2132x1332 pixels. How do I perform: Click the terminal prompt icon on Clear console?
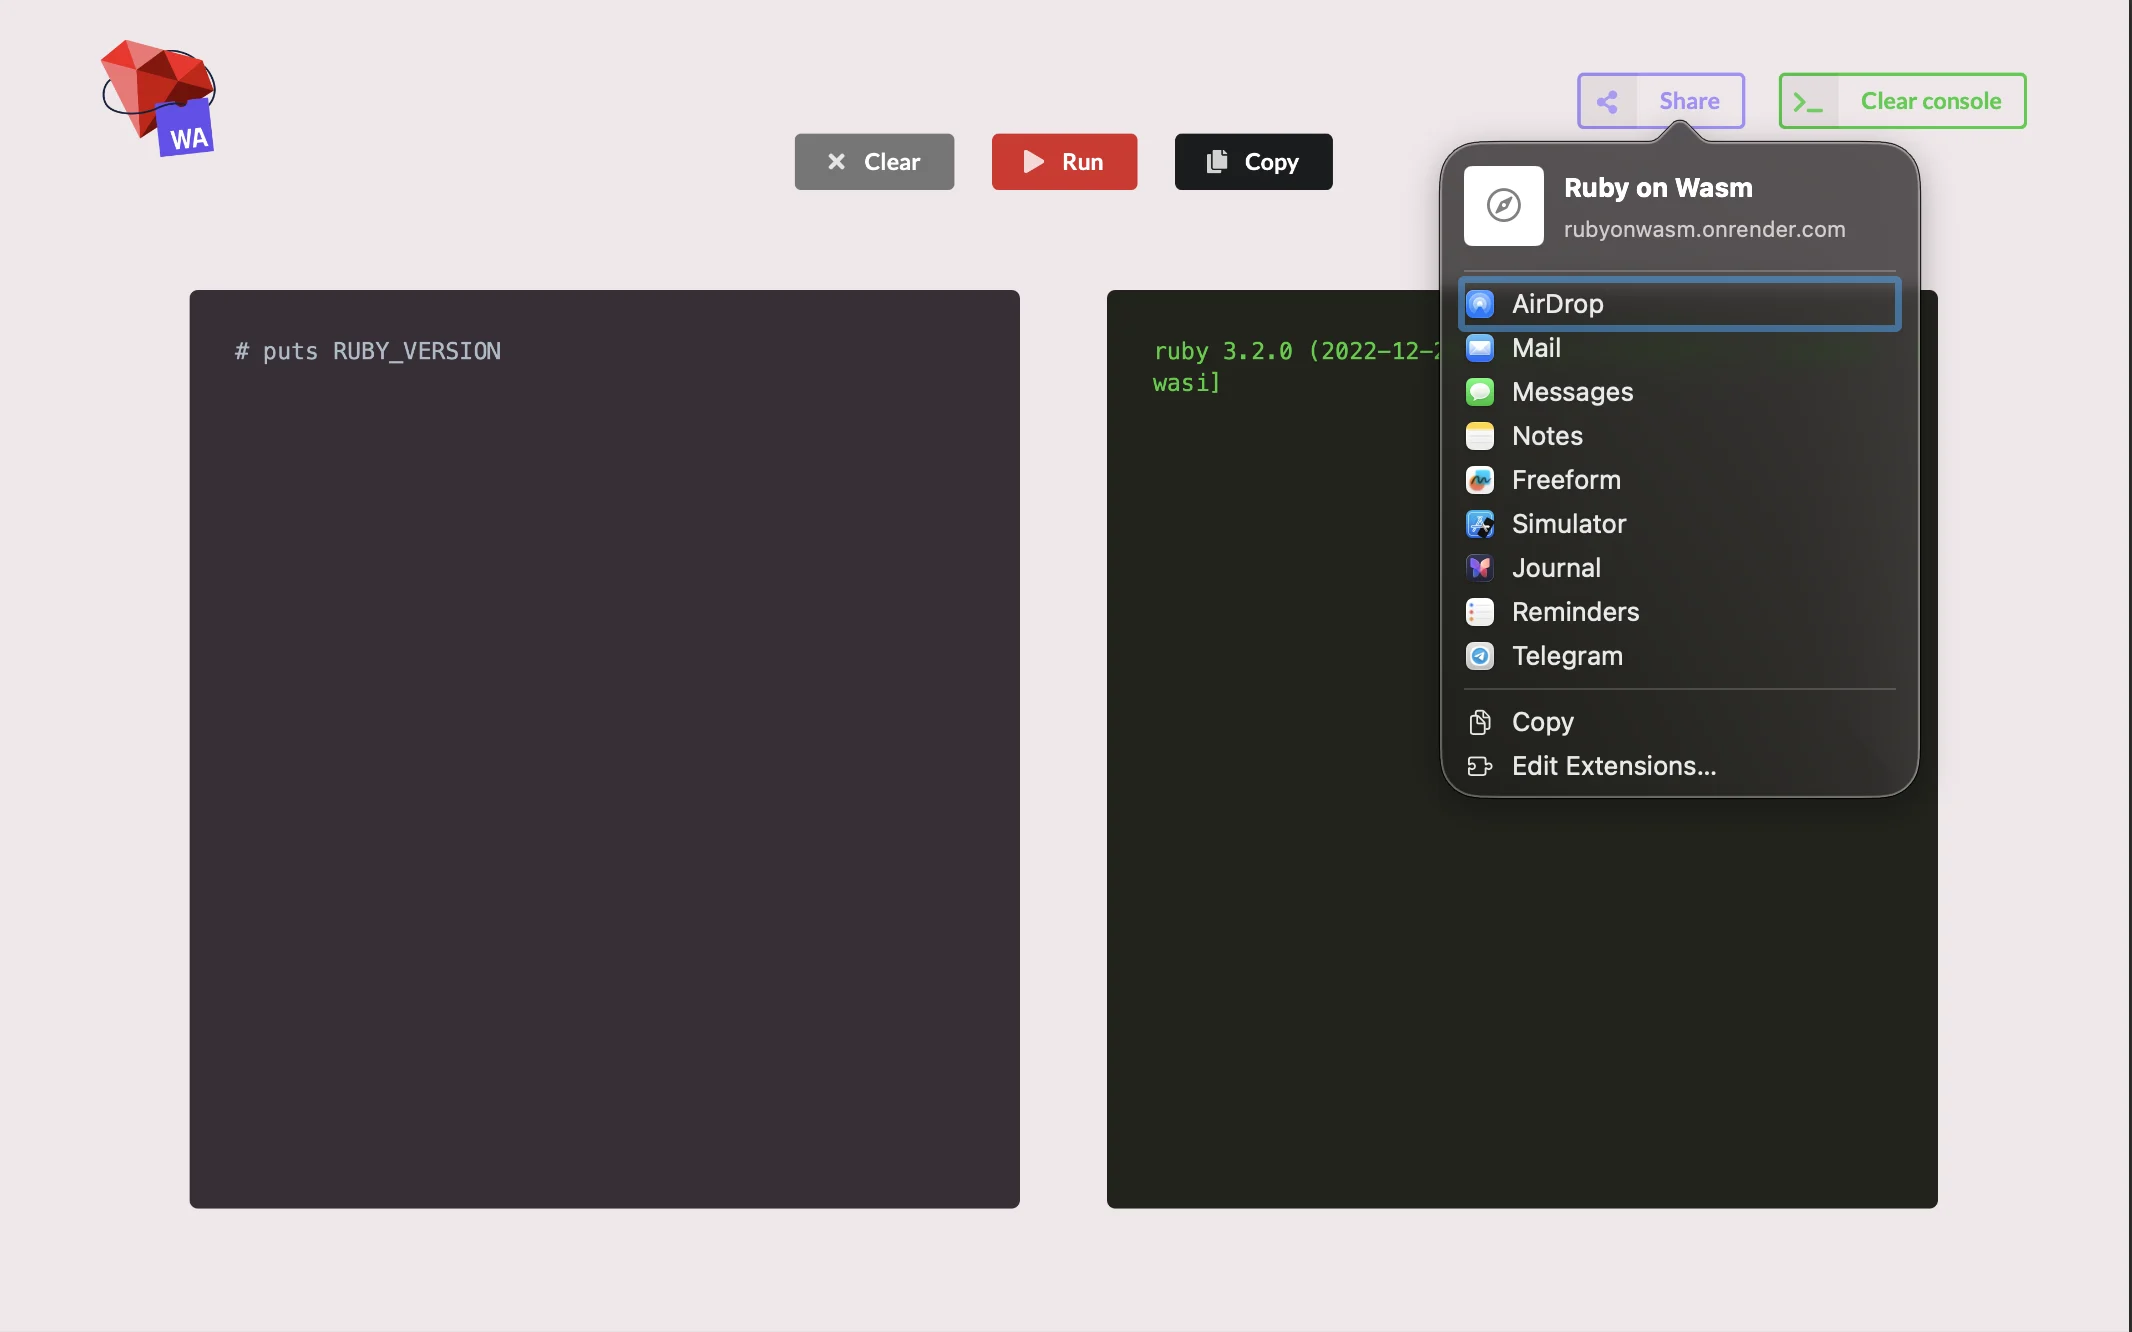pos(1808,101)
